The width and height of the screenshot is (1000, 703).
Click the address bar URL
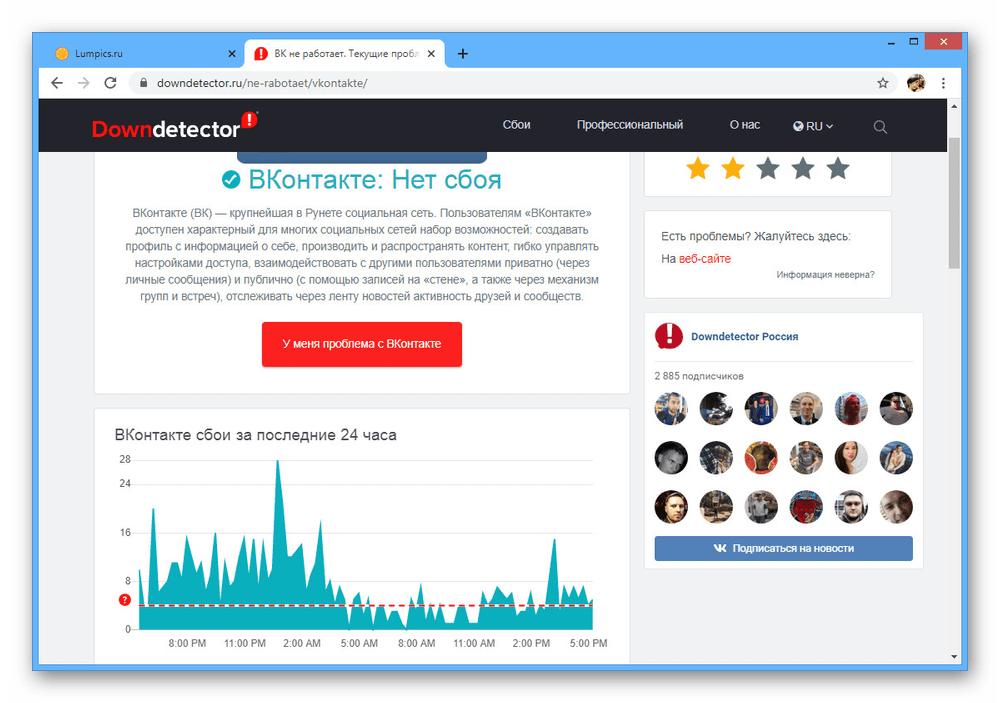[262, 83]
